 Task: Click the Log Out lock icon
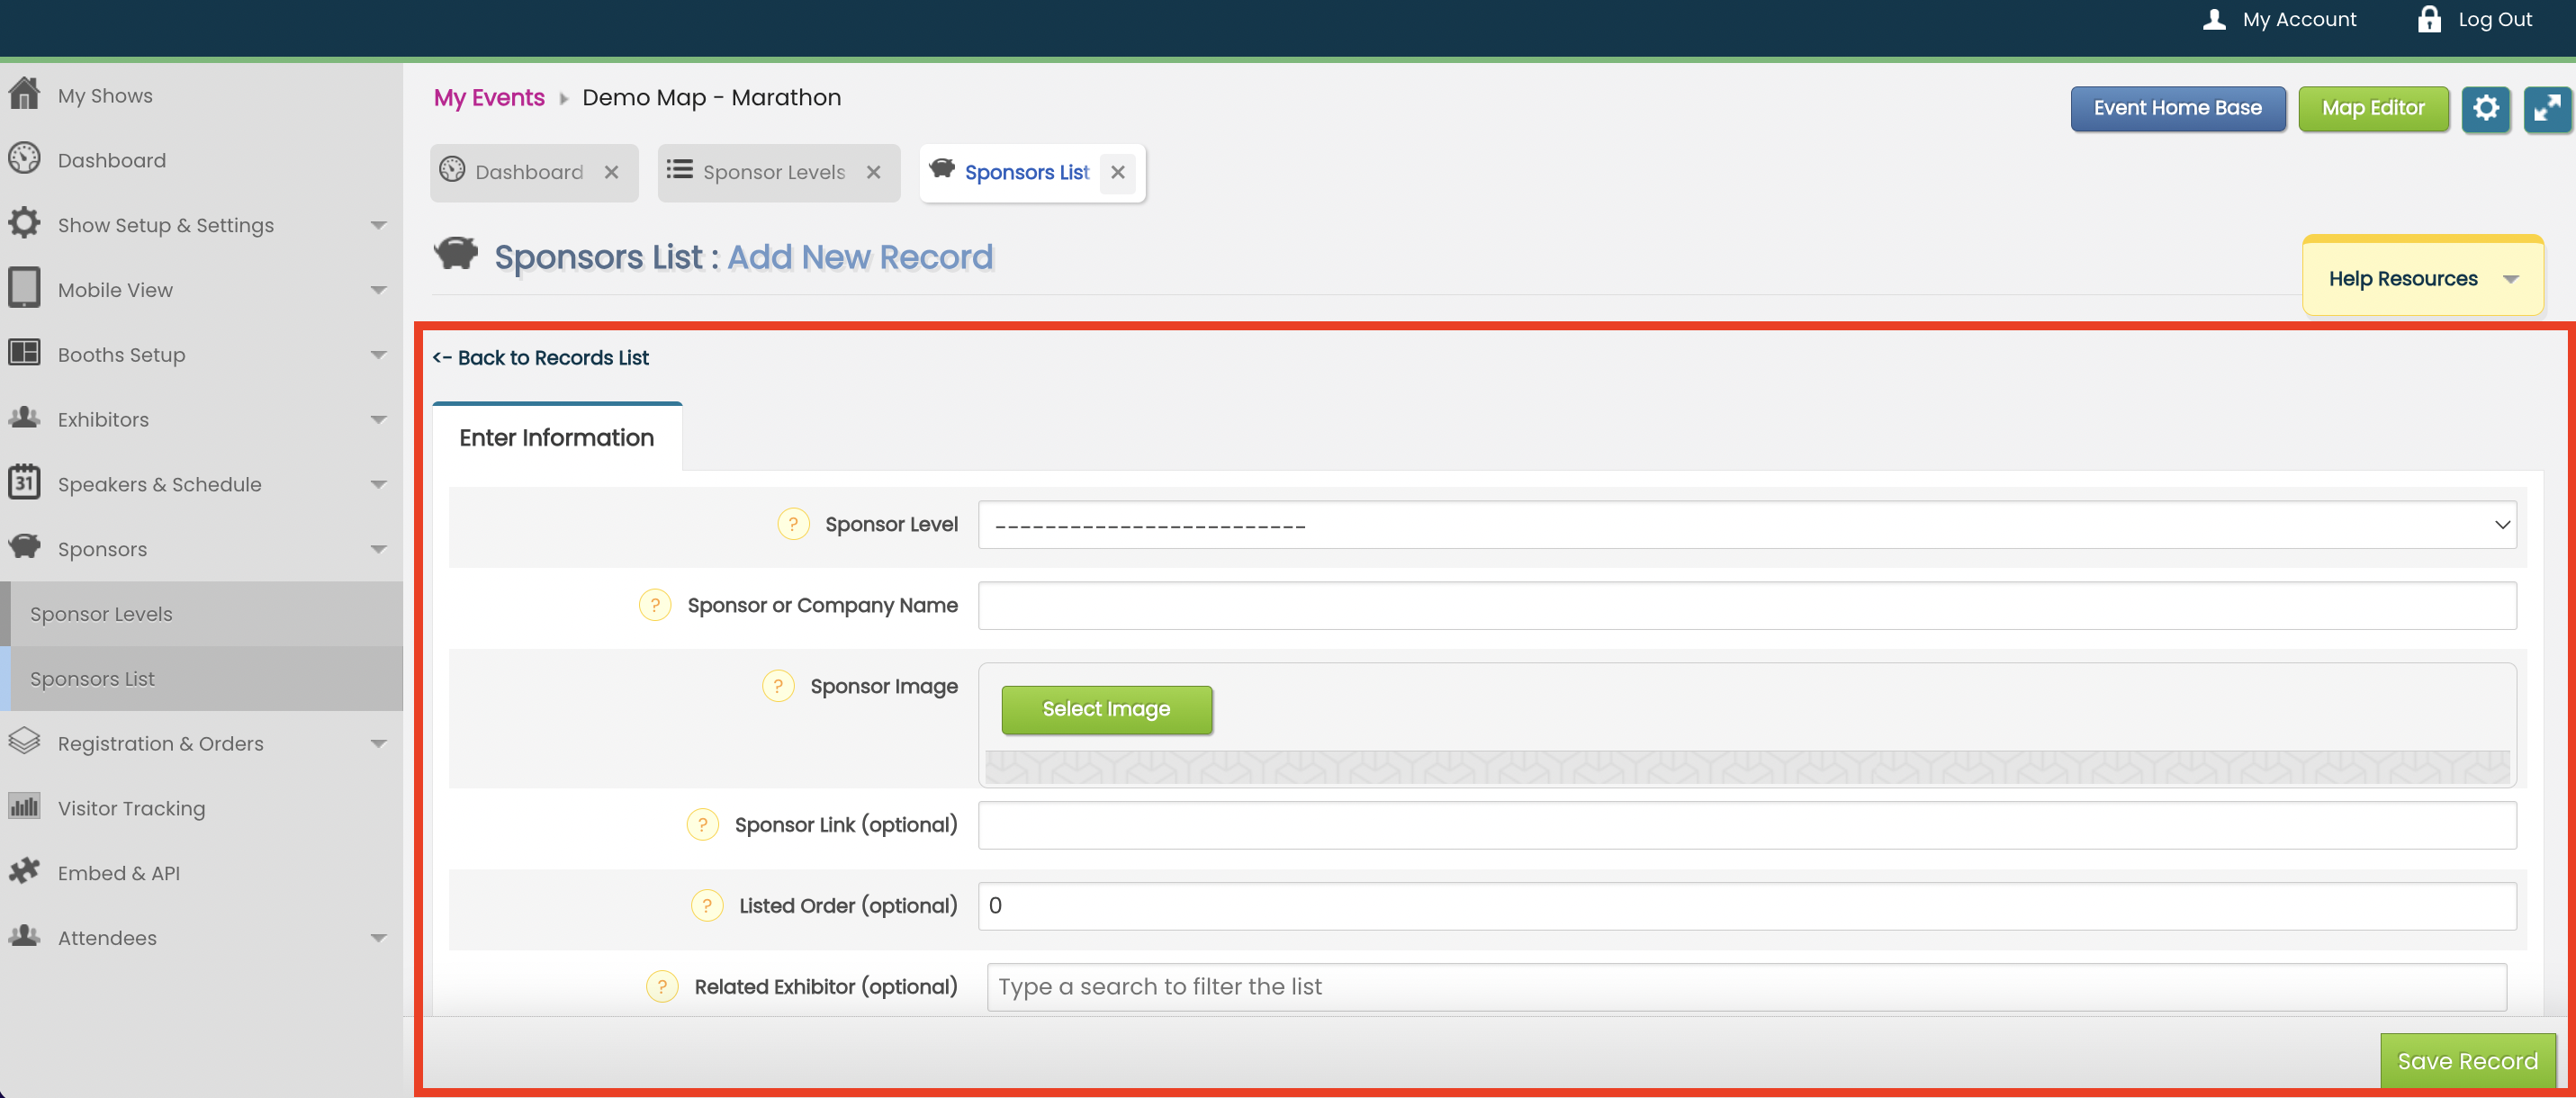point(2429,19)
